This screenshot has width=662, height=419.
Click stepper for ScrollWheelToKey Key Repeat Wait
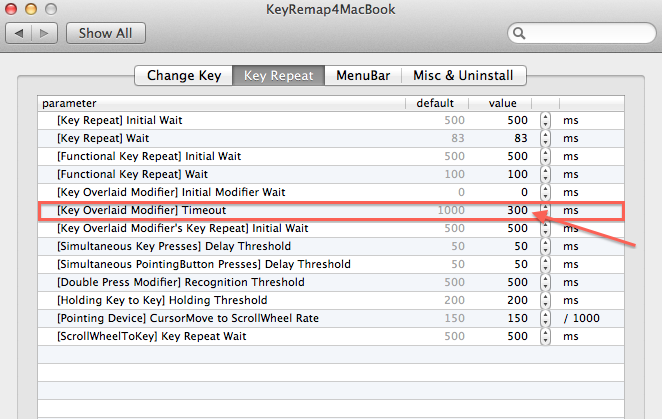tap(545, 336)
